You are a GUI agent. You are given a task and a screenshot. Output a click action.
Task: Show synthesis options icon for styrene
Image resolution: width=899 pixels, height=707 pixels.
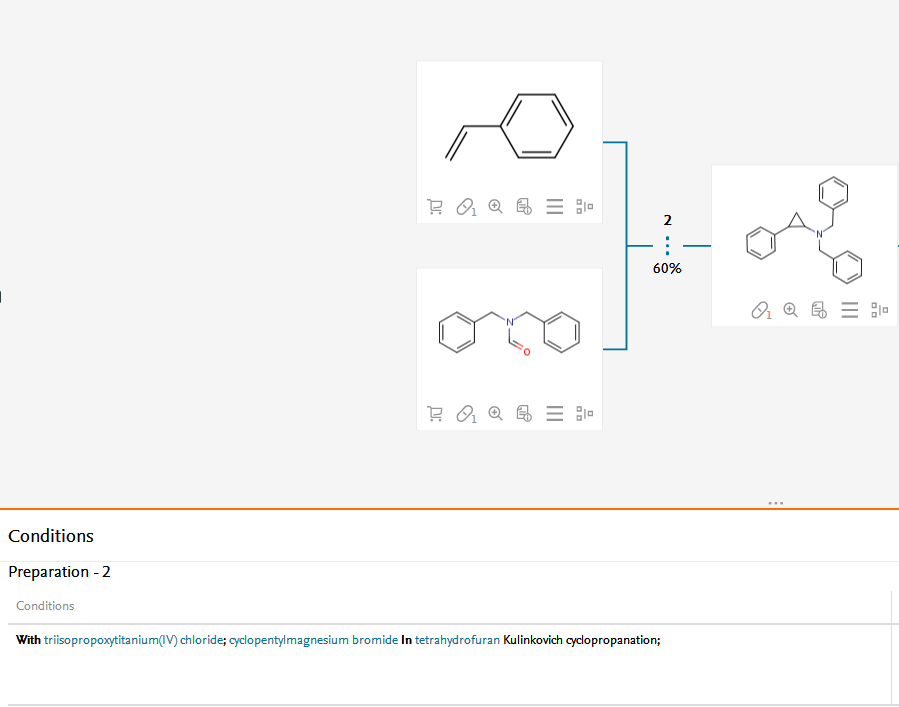click(x=585, y=207)
